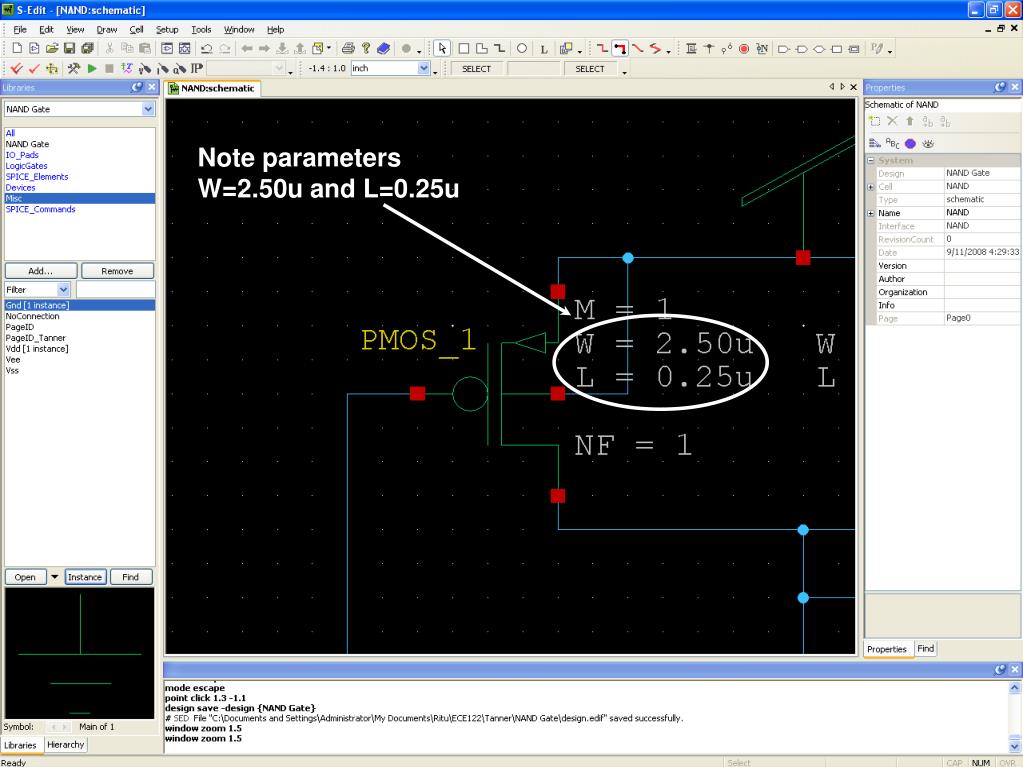Open the Tools menu
Viewport: 1023px width, 767px height.
tap(201, 29)
